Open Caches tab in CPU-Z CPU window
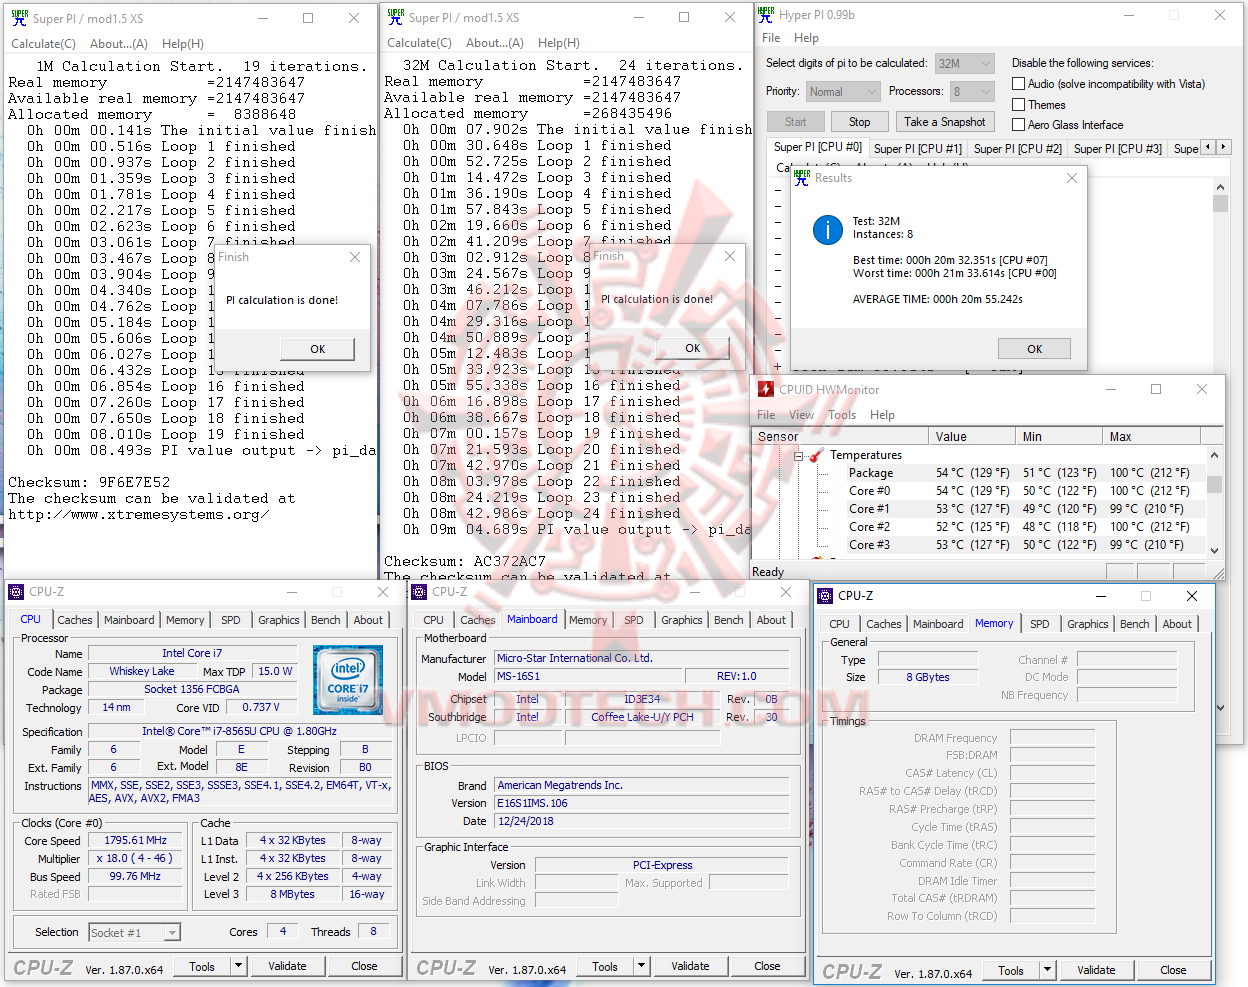 75,620
